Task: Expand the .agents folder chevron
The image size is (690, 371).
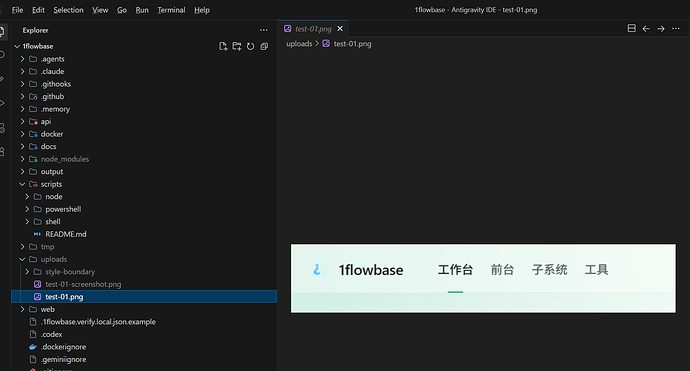Action: coord(22,59)
